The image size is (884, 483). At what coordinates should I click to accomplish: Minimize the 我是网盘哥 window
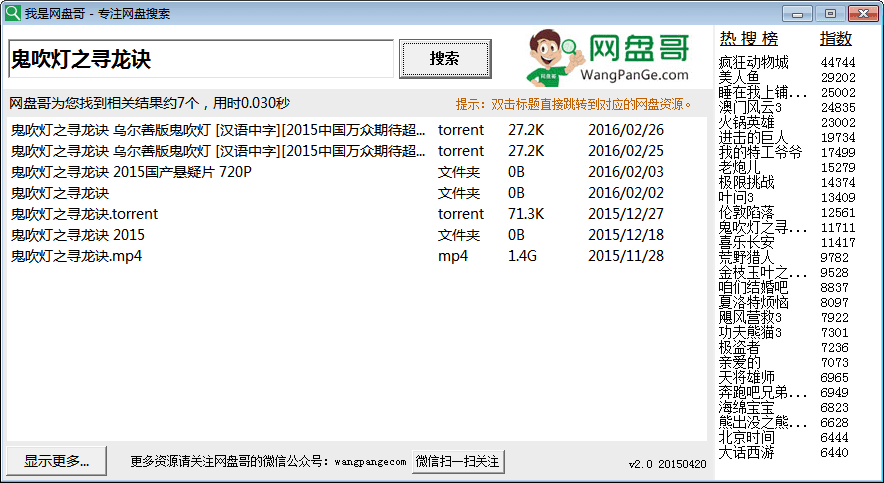pyautogui.click(x=797, y=14)
